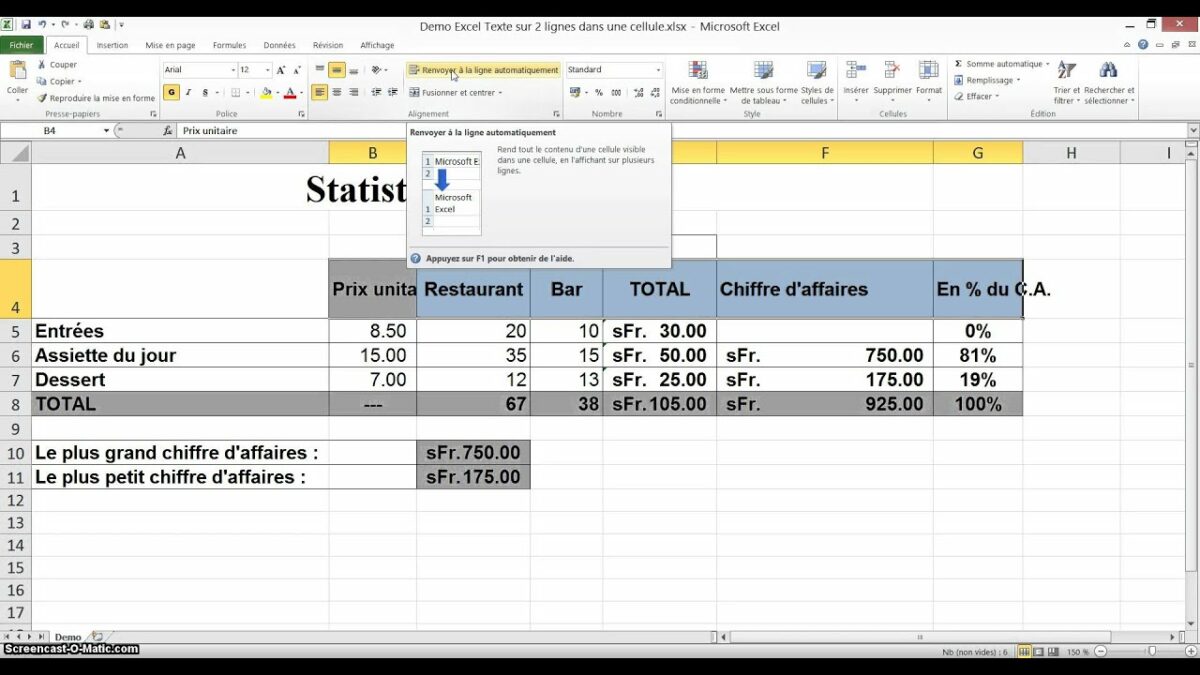Click Fusionner et centrer button

[455, 92]
